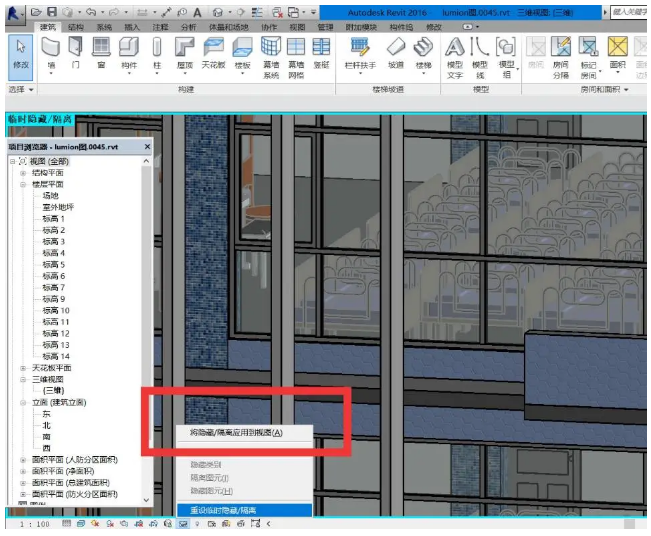The image size is (651, 536).
Task: Expand the 面积平面 (净面积) node
Action: coord(23,472)
